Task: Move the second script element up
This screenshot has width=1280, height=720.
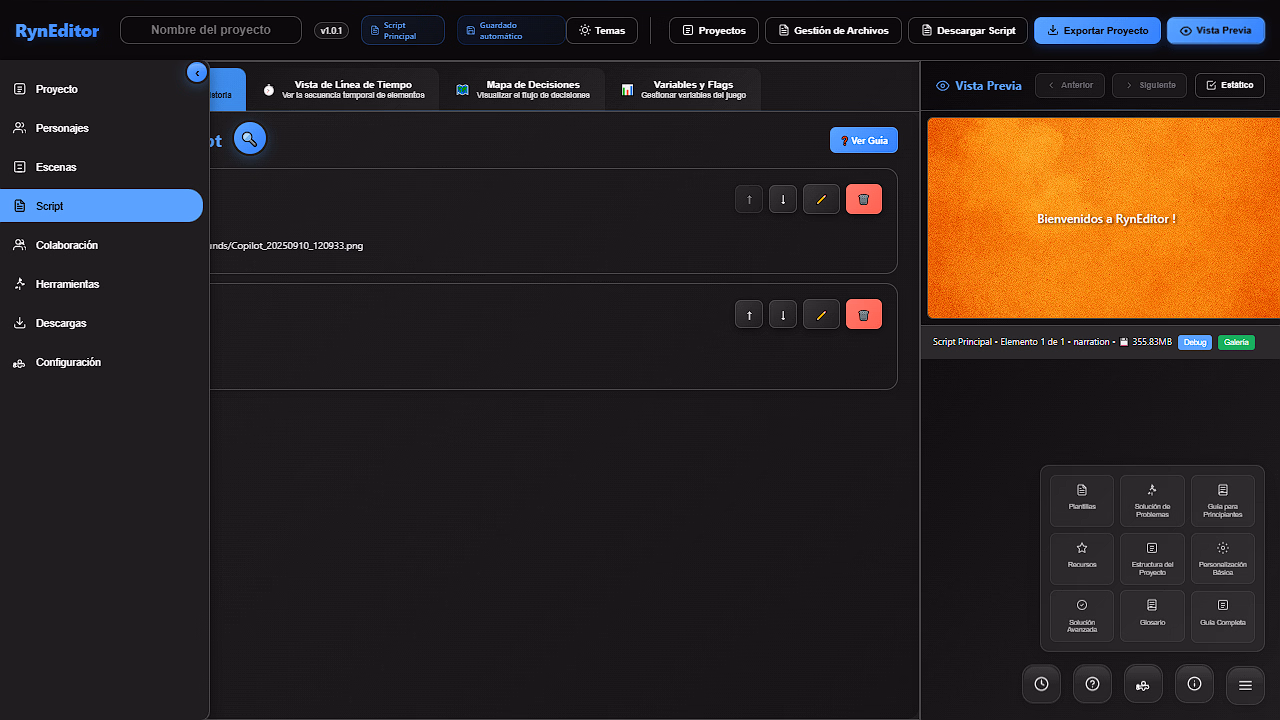Action: 749,314
